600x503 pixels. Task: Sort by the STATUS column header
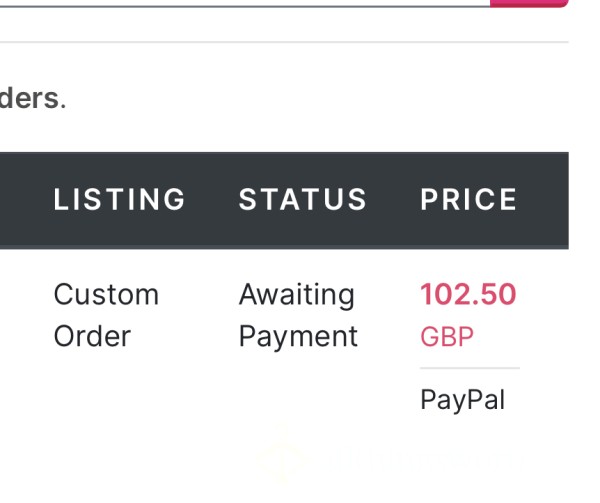coord(303,199)
